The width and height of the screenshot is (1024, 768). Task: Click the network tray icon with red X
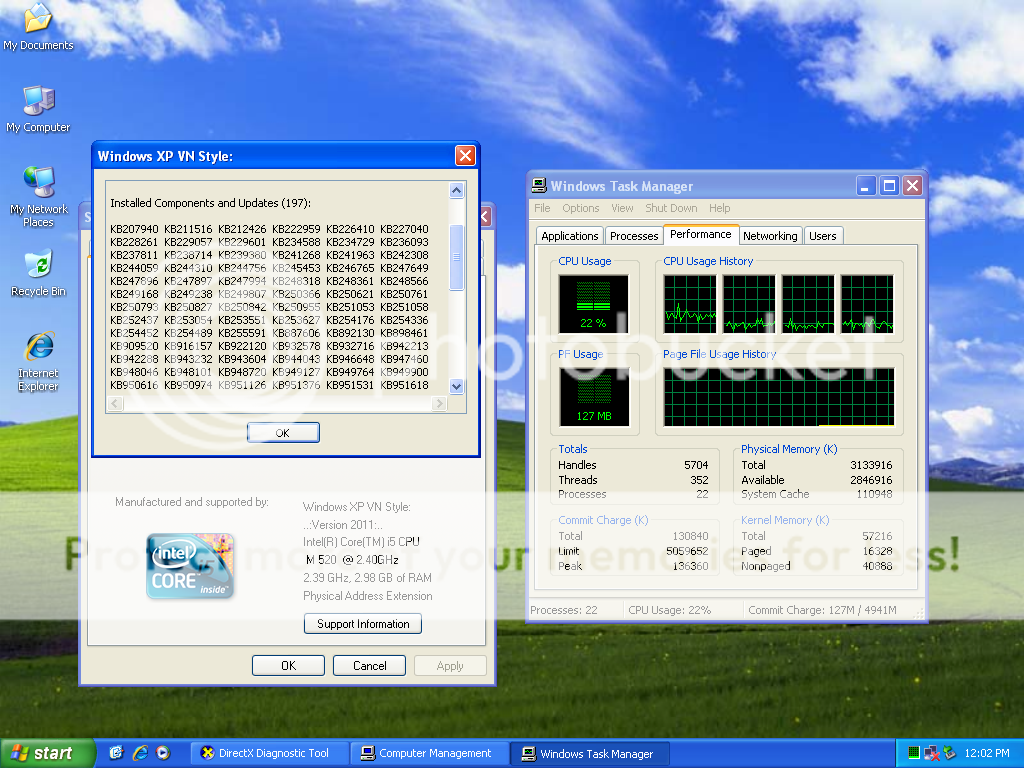point(932,753)
